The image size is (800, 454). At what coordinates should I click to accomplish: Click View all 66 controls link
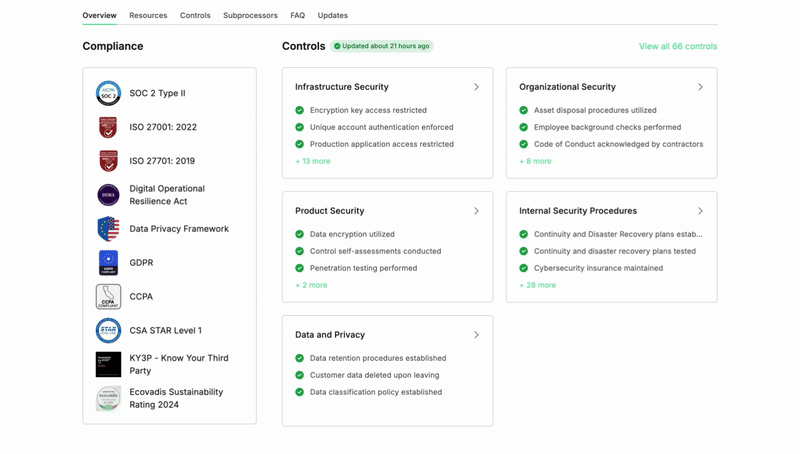click(x=677, y=46)
